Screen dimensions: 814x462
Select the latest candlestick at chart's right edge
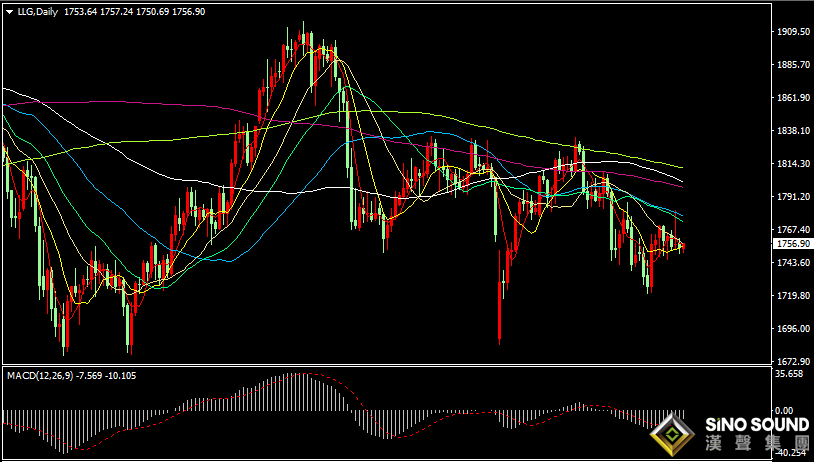point(683,247)
